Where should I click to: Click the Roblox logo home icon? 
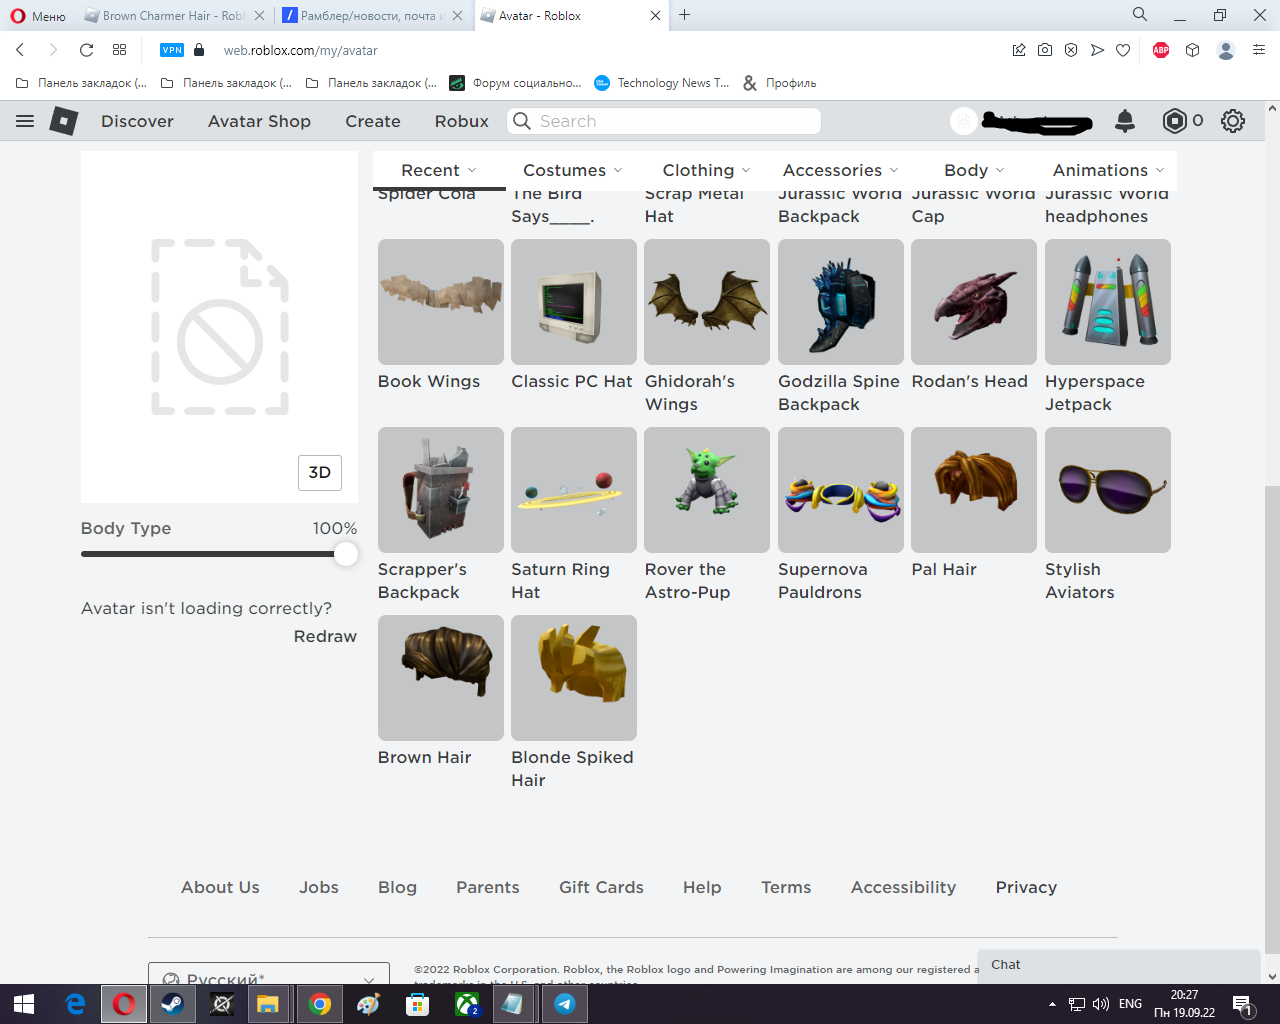pyautogui.click(x=64, y=121)
